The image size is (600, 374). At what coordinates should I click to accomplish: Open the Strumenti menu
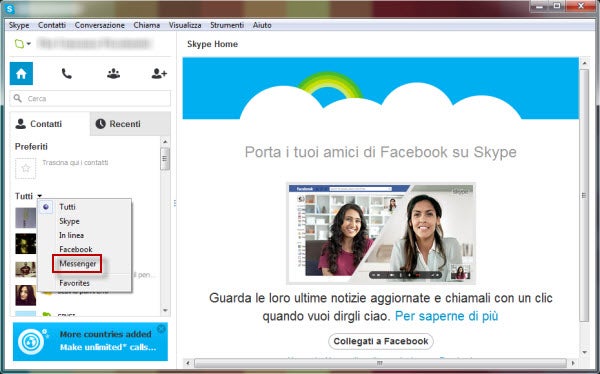tap(227, 25)
